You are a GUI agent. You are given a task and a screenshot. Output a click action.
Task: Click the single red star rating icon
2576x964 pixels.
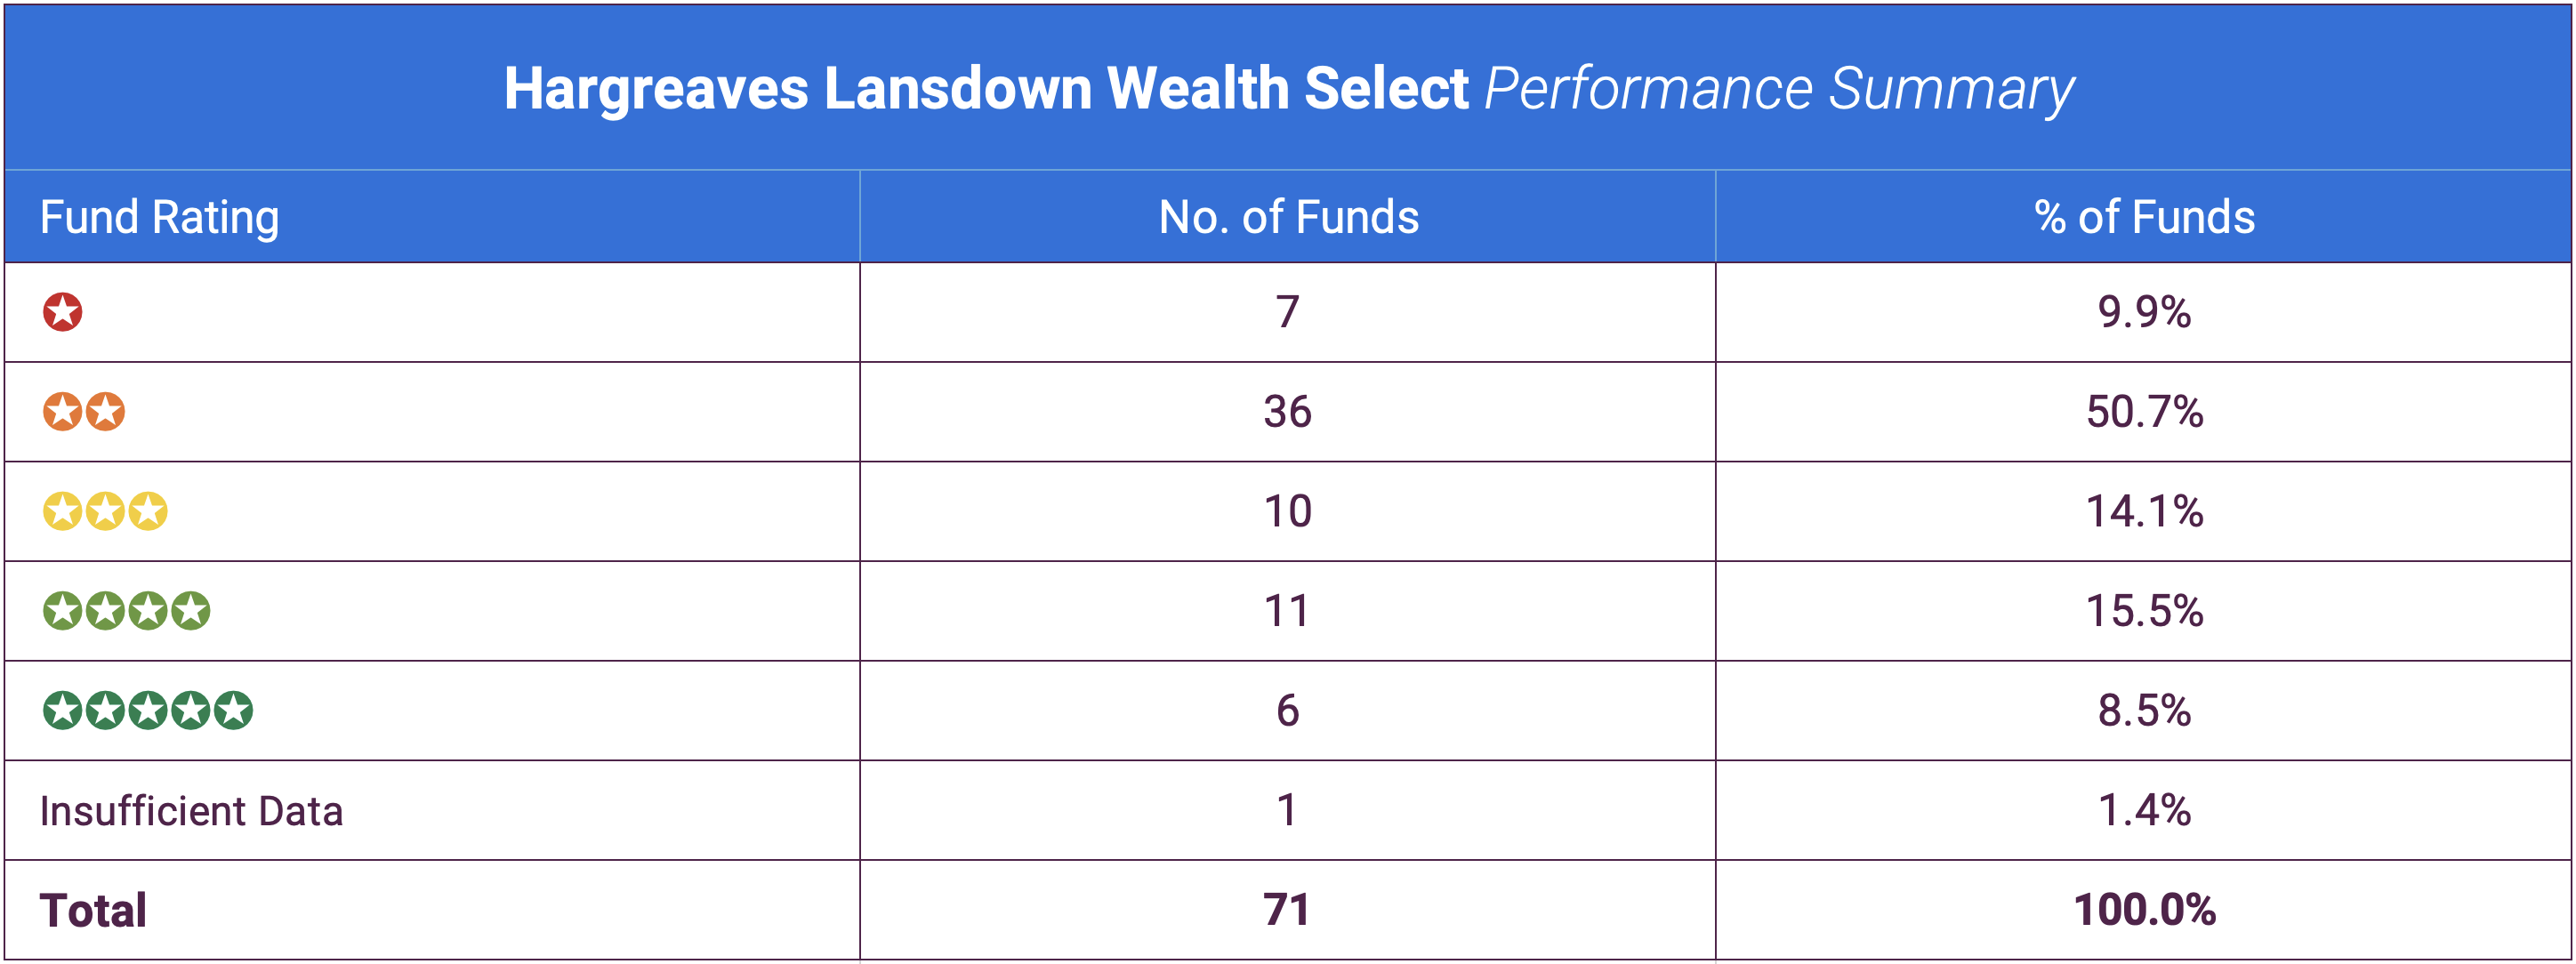click(x=62, y=312)
